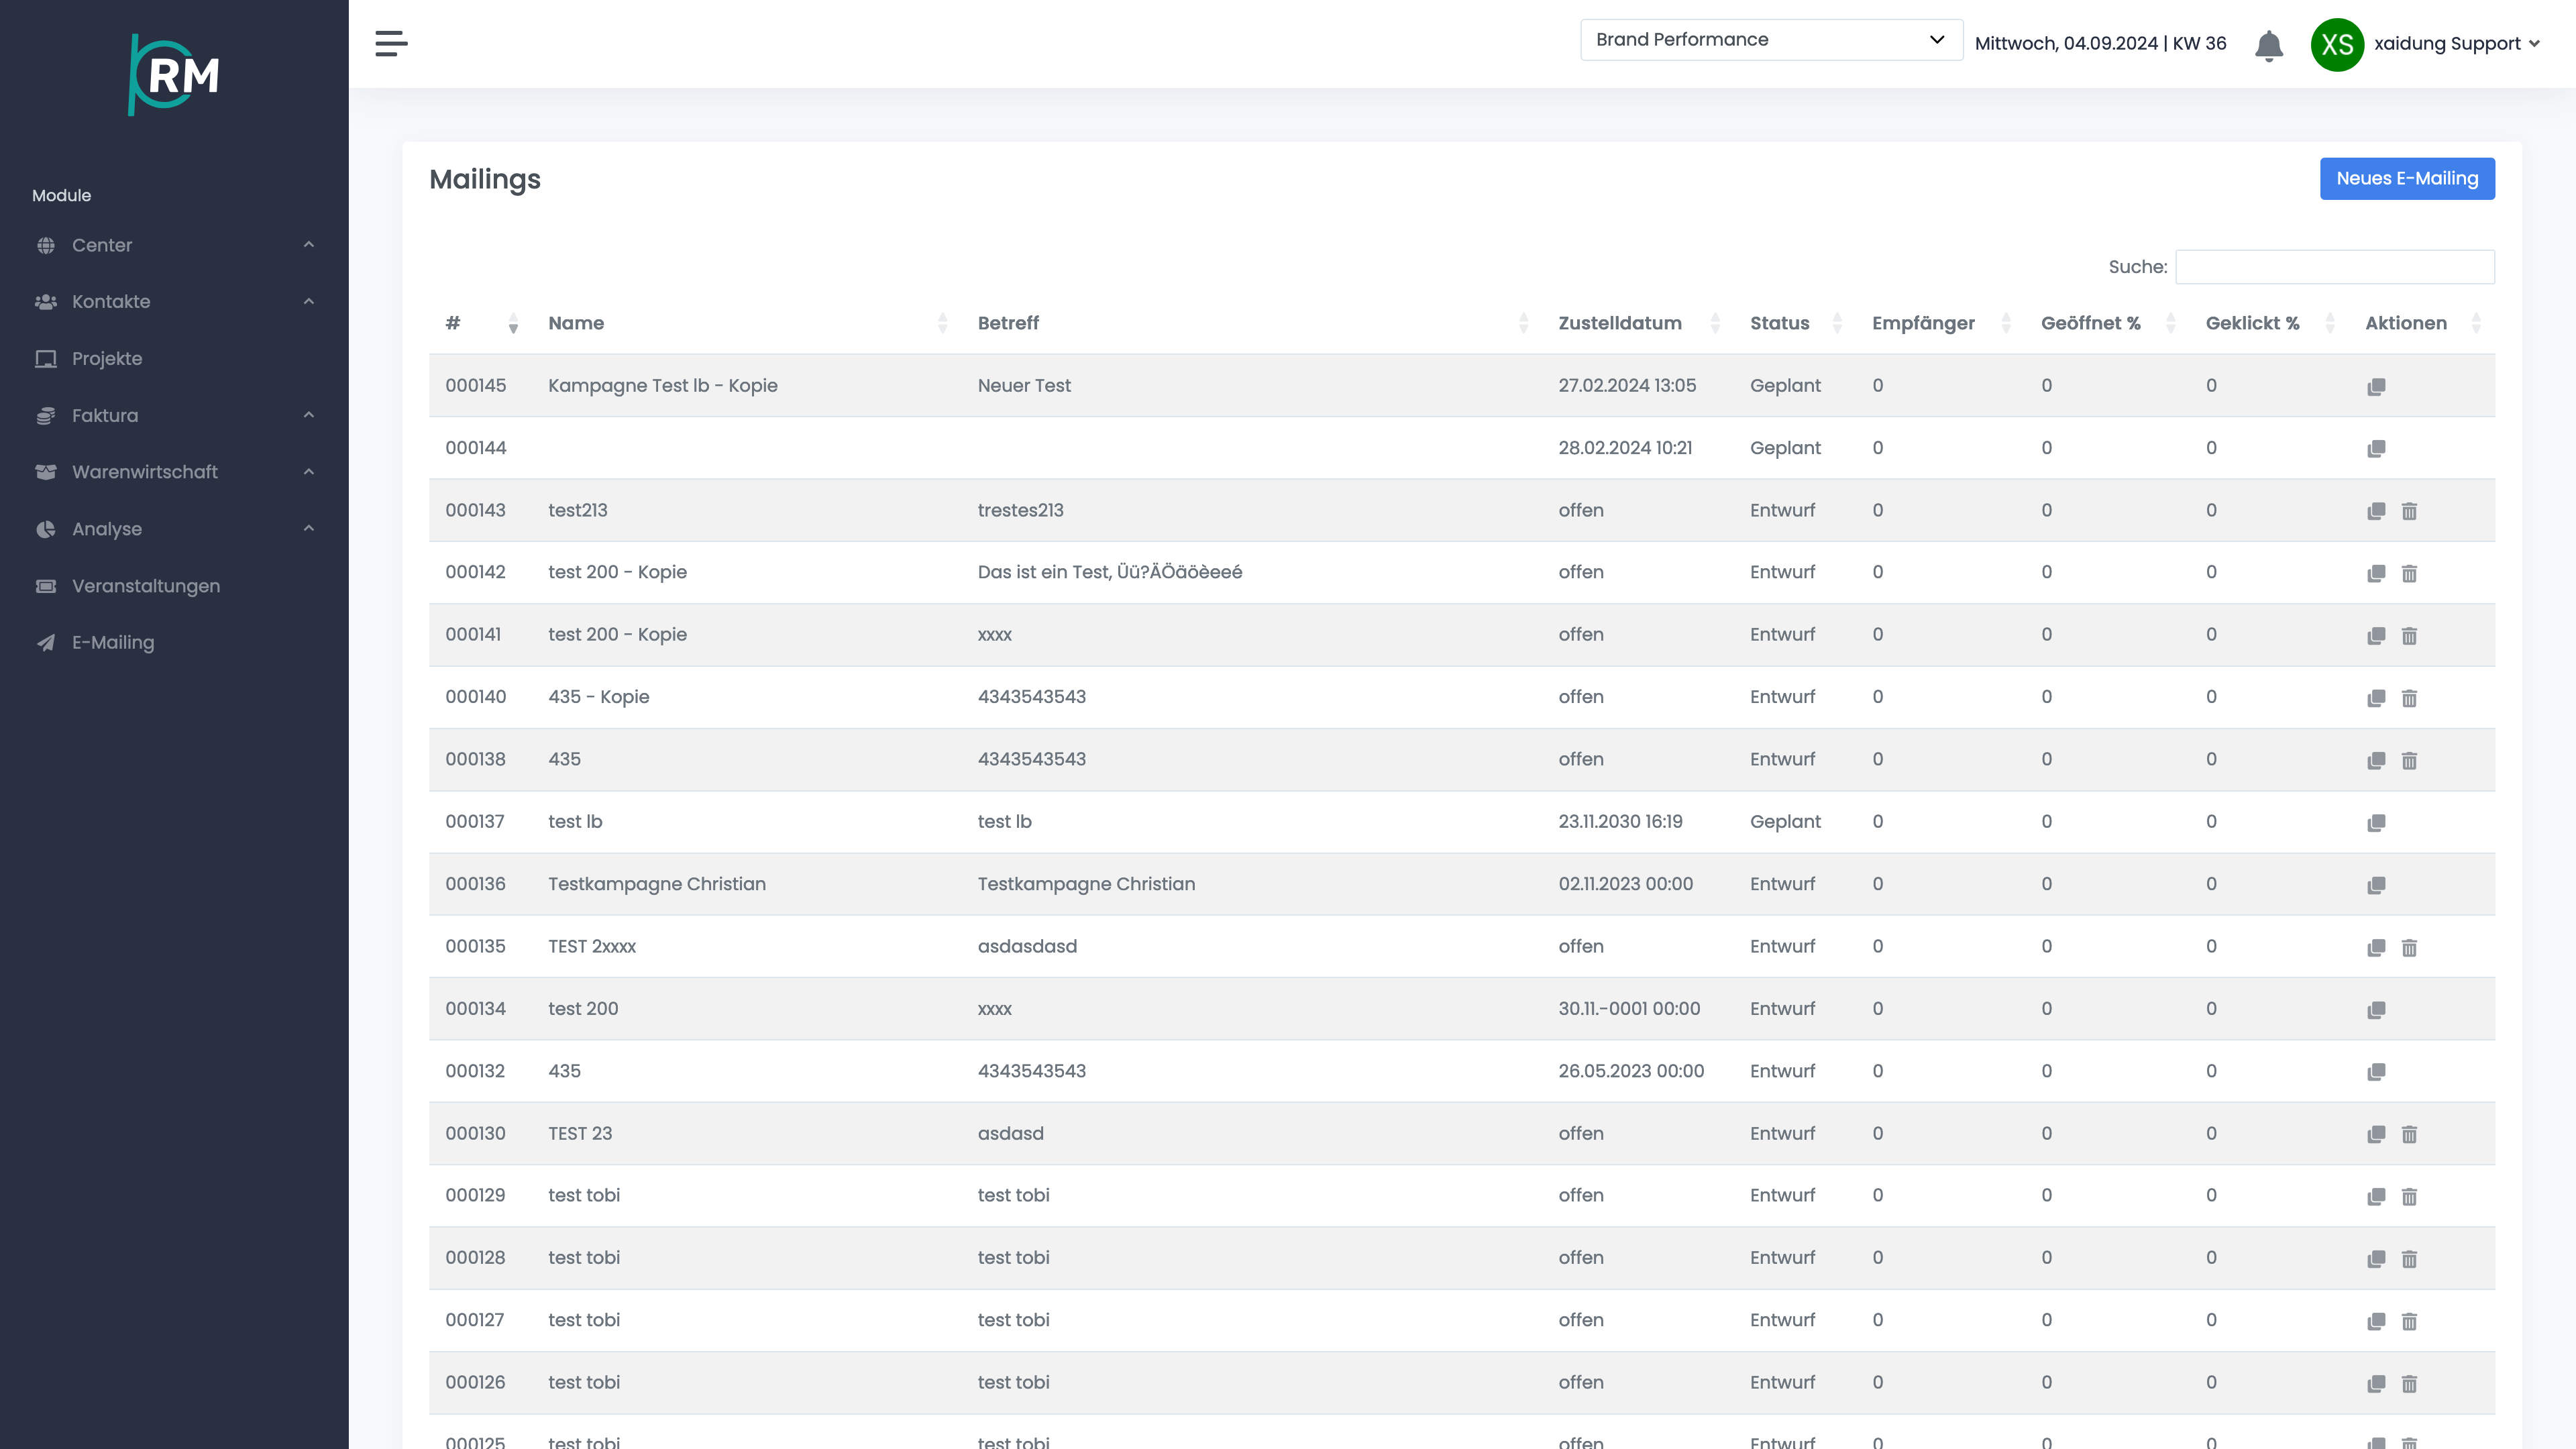Screen dimensions: 2576x1449
Task: Open Kontakte in the sidebar
Action: point(111,301)
